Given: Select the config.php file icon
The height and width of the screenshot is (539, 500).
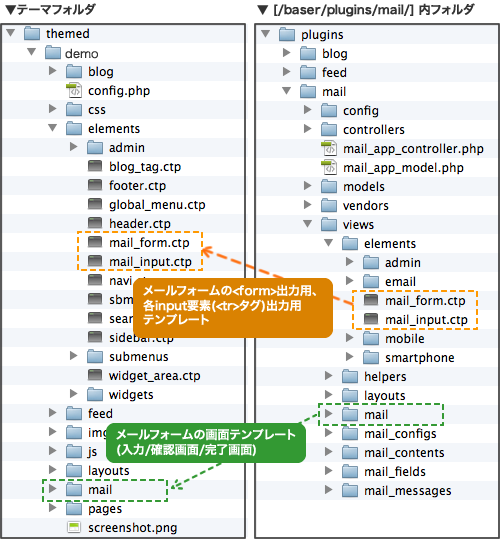Looking at the screenshot, I should coord(74,90).
